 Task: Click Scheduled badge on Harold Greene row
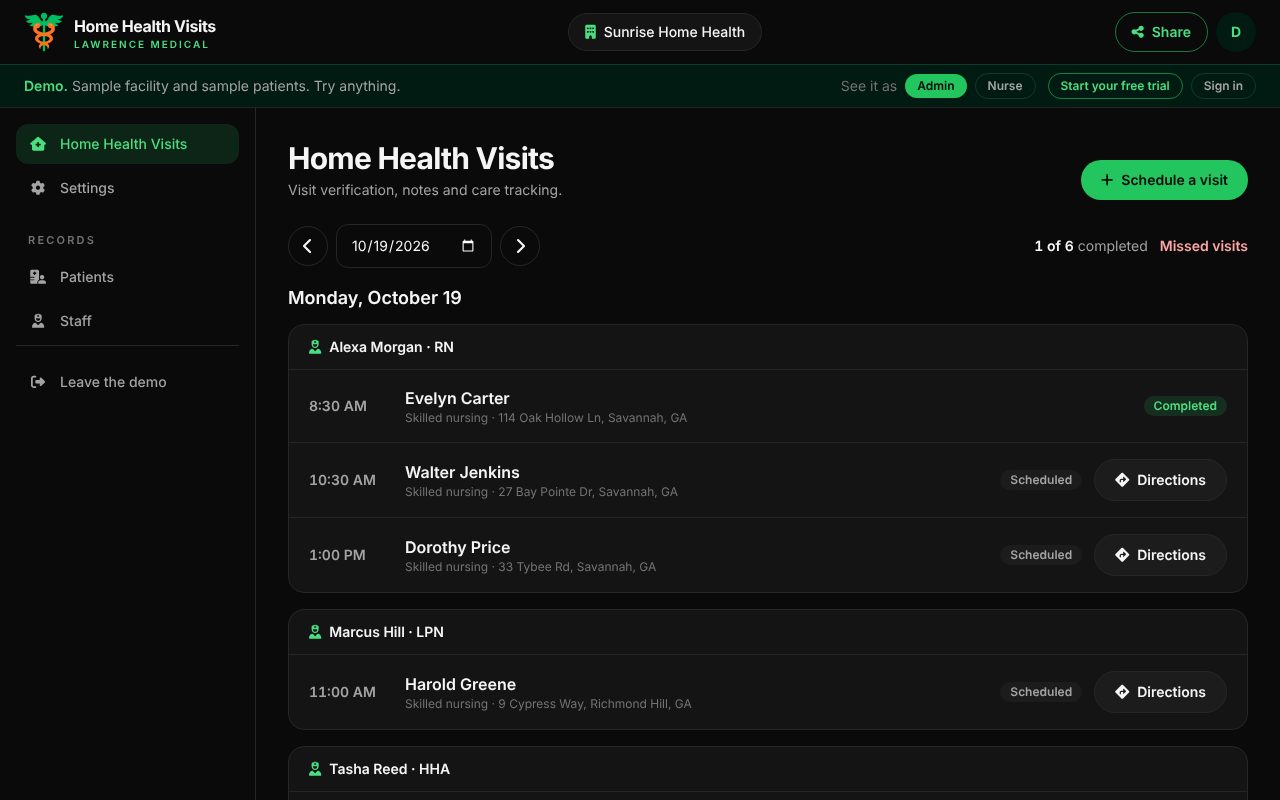1041,692
